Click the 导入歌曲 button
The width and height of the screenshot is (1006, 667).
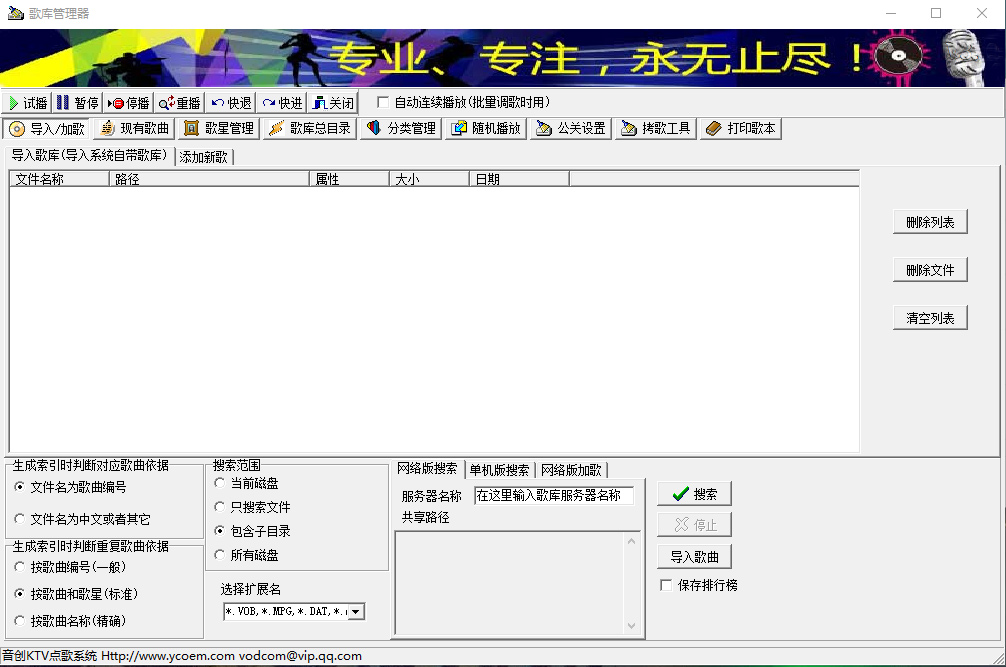(694, 557)
